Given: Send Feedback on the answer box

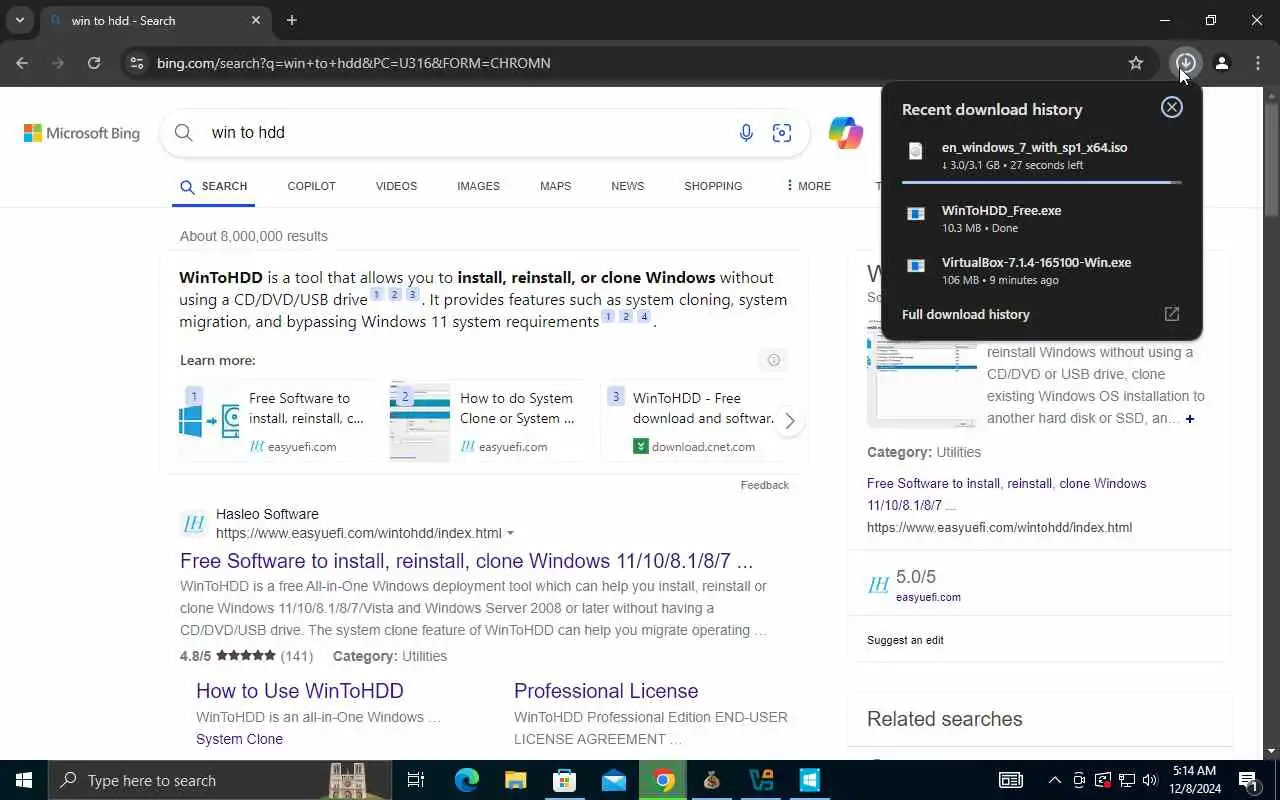Looking at the screenshot, I should (765, 485).
